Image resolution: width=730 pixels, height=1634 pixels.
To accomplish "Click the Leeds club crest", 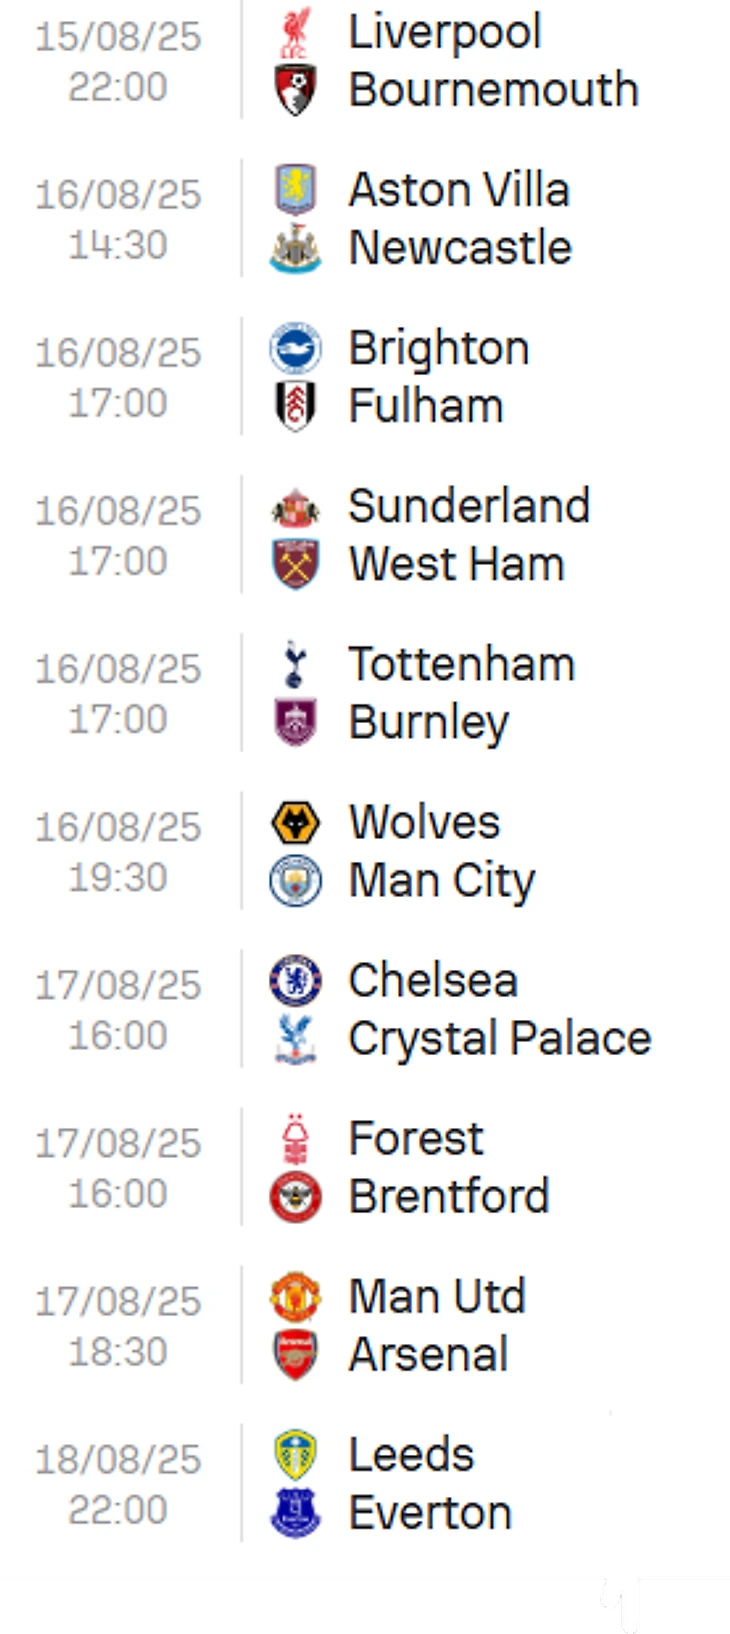I will tap(296, 1455).
